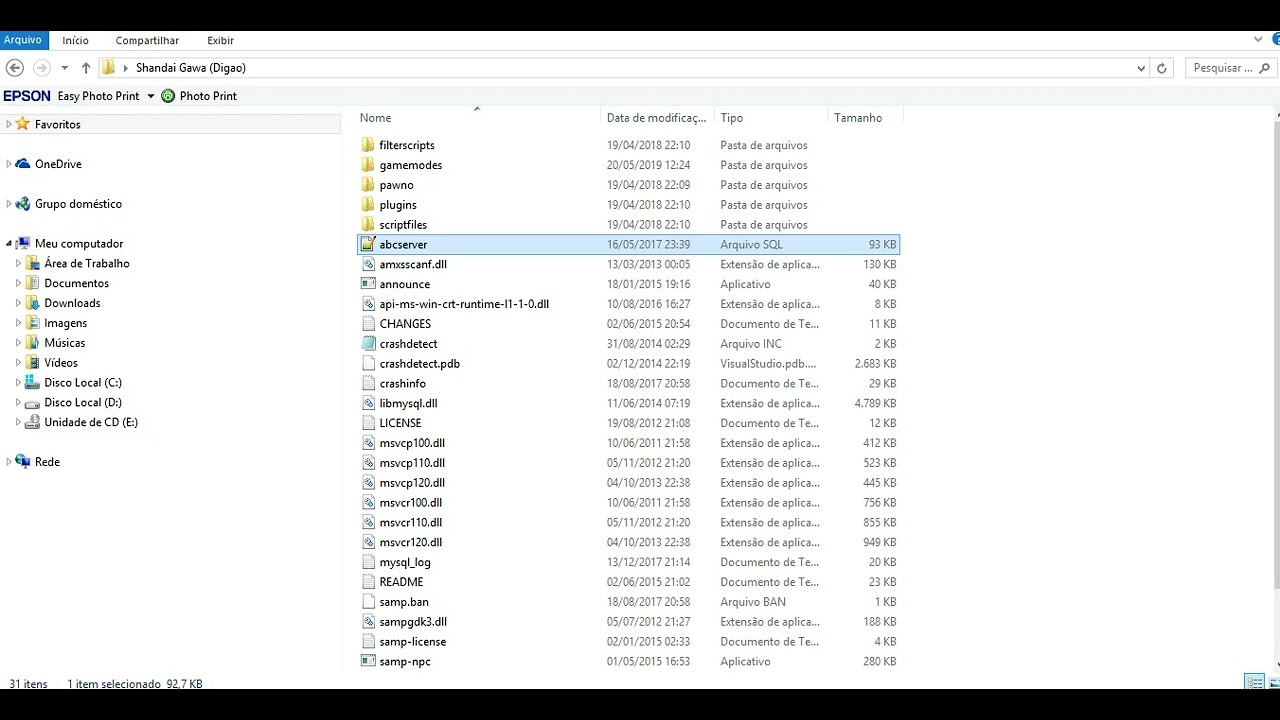
Task: Click the OneDrive cloud icon
Action: (23, 164)
